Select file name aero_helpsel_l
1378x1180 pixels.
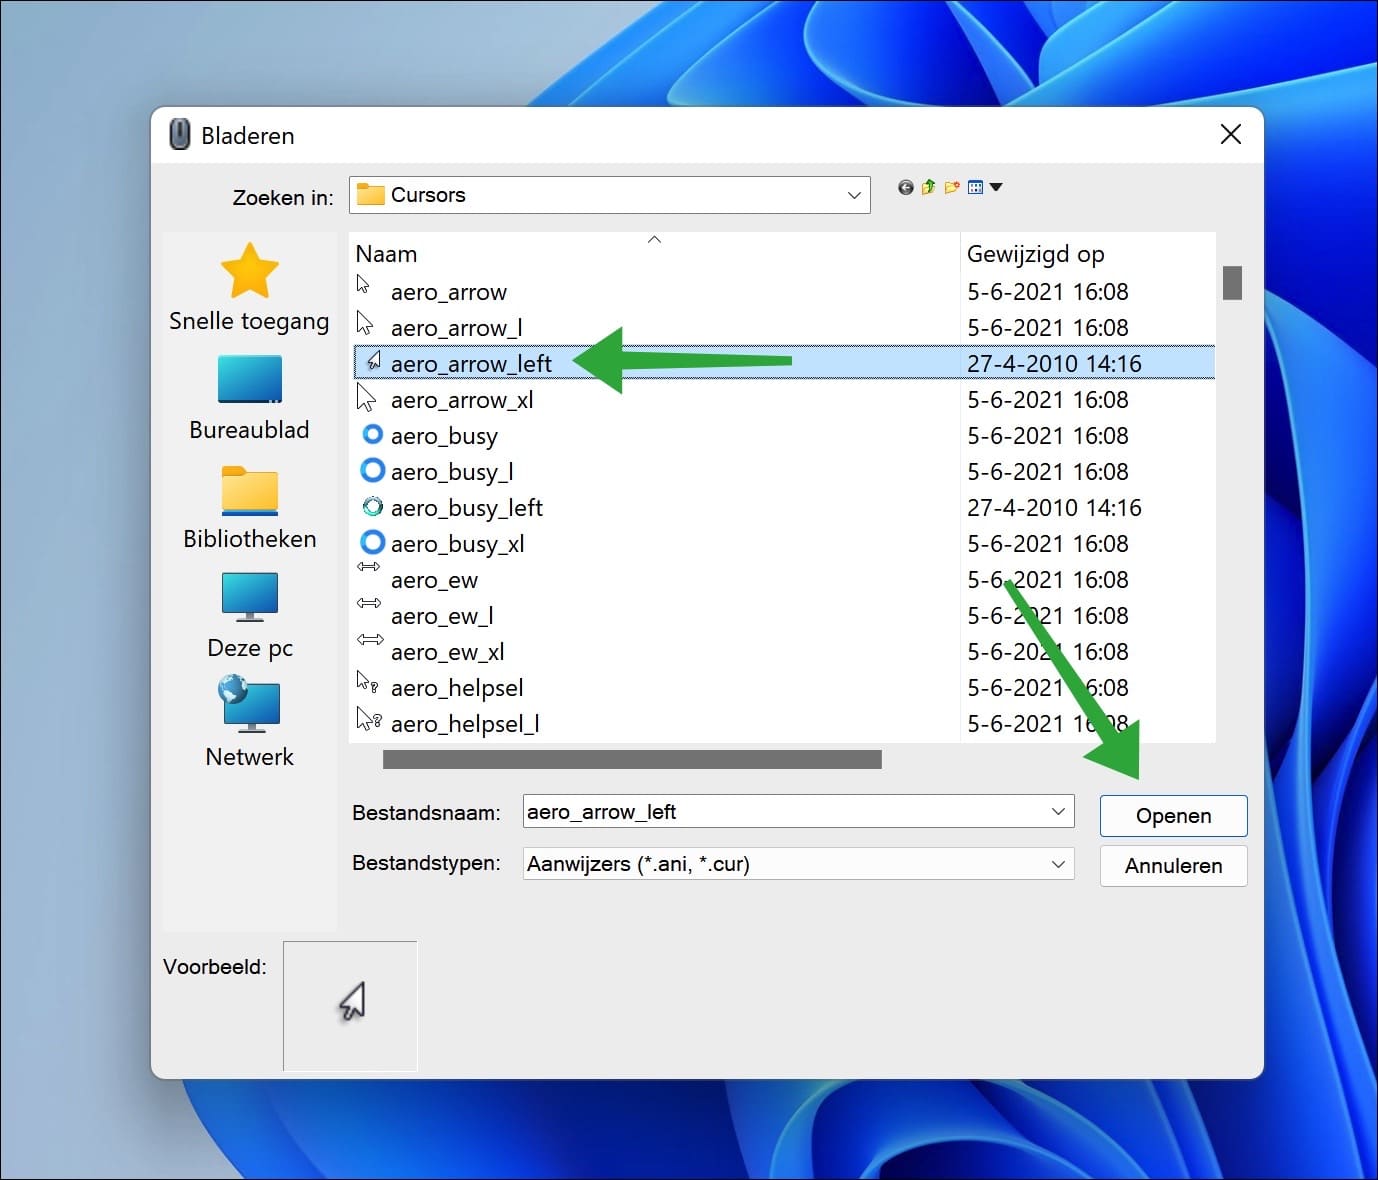point(465,724)
